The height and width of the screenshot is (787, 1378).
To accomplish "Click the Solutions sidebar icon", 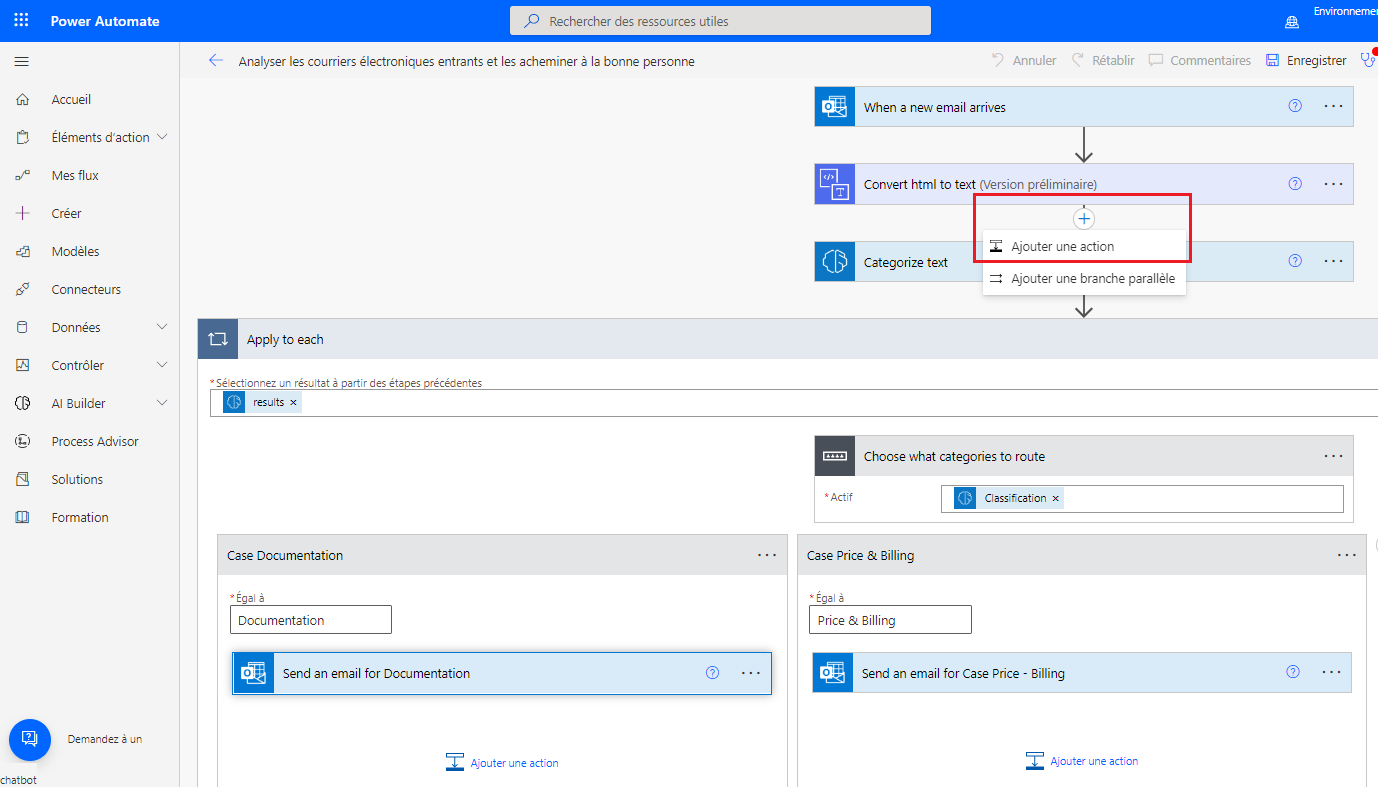I will [x=22, y=479].
